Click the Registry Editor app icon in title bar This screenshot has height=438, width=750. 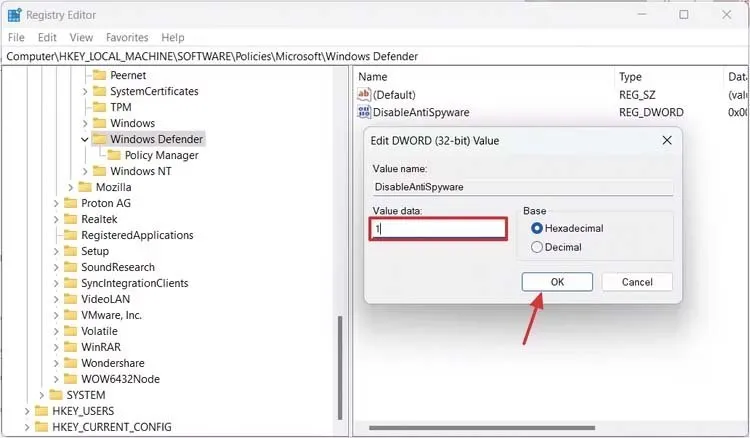(x=15, y=15)
